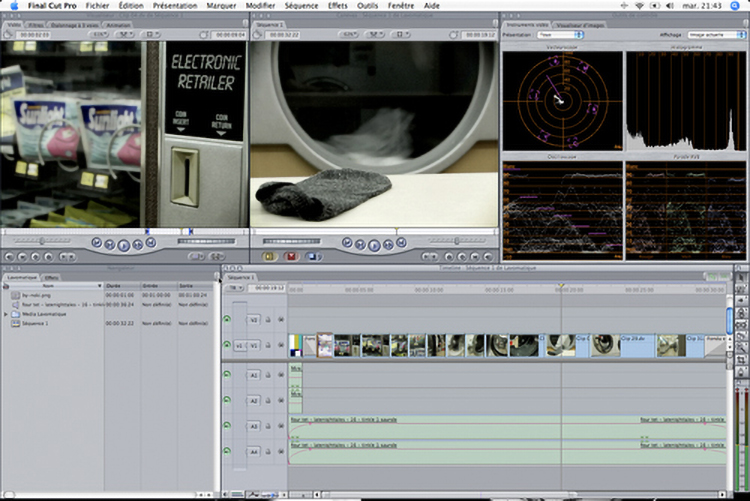750x501 pixels.
Task: Adjust the Viewer jog wheel control
Action: click(207, 242)
